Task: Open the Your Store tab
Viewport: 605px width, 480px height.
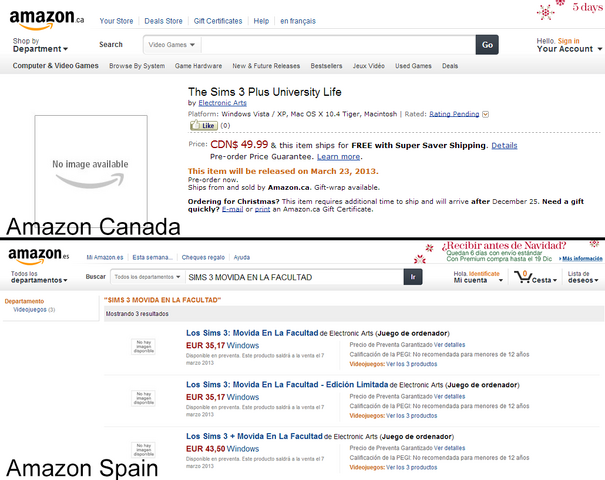Action: click(x=116, y=21)
